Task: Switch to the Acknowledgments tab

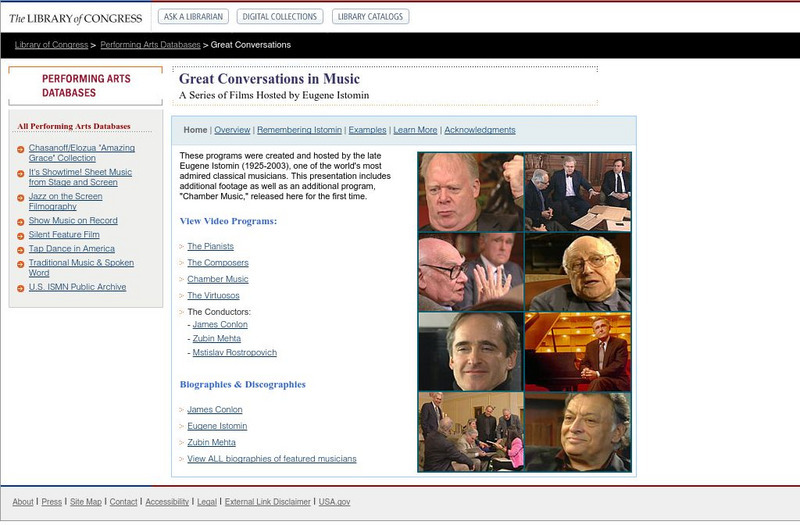Action: tap(480, 130)
